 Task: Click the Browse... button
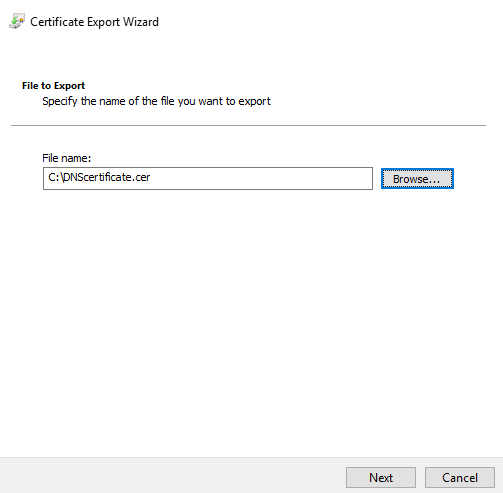point(417,179)
